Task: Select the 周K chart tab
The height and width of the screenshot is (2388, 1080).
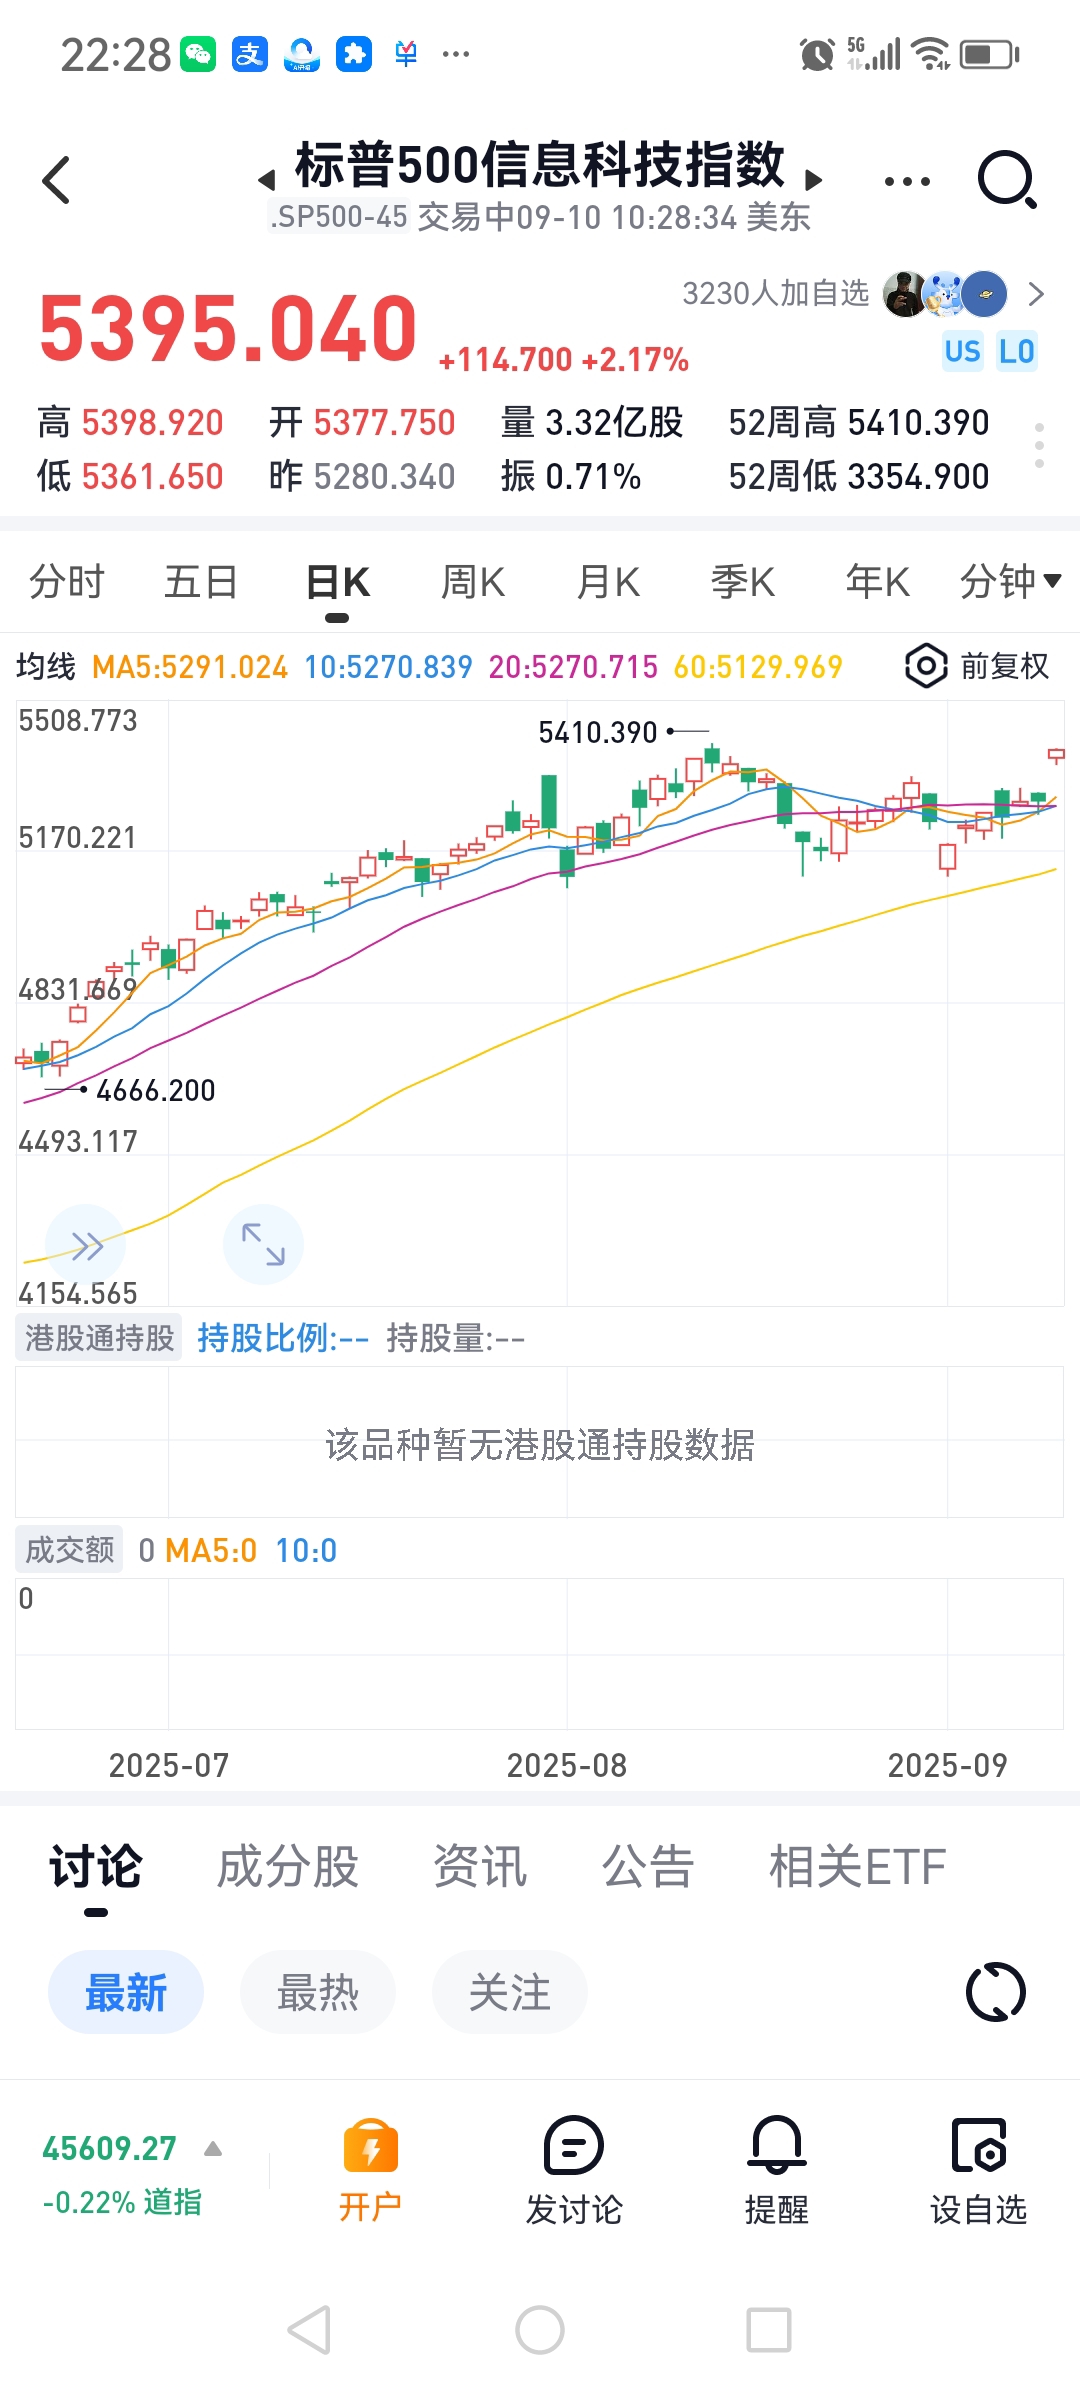Action: click(473, 581)
